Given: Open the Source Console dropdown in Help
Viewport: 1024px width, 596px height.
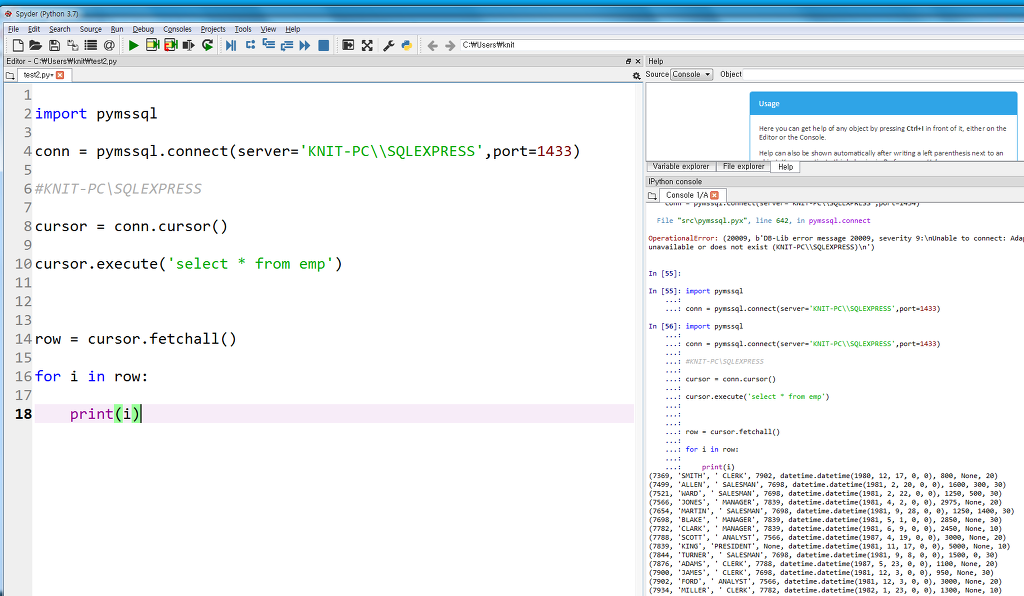Looking at the screenshot, I should [x=692, y=75].
